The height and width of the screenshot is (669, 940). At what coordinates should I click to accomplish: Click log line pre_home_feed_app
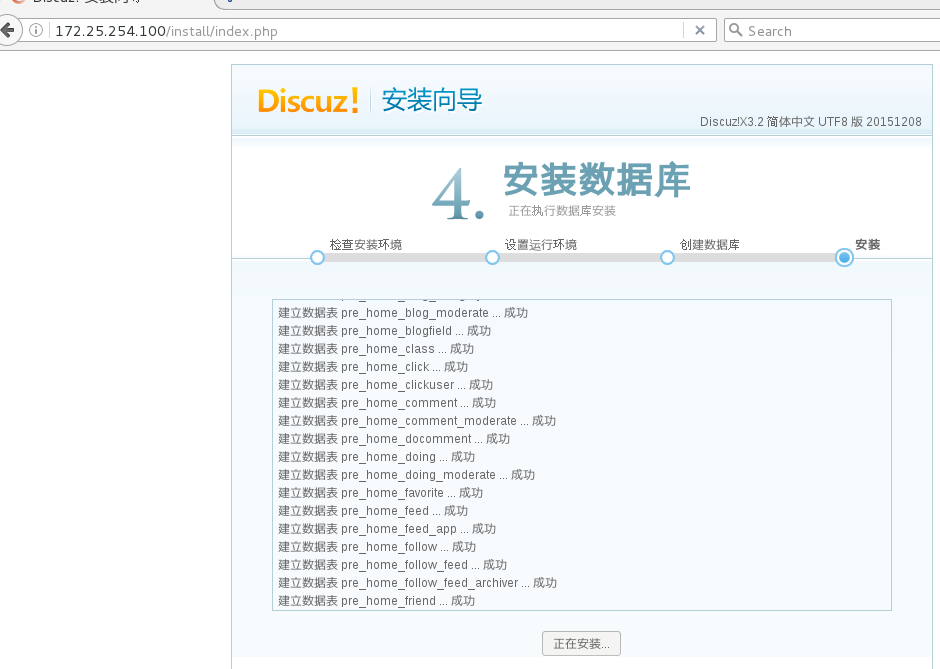point(387,529)
